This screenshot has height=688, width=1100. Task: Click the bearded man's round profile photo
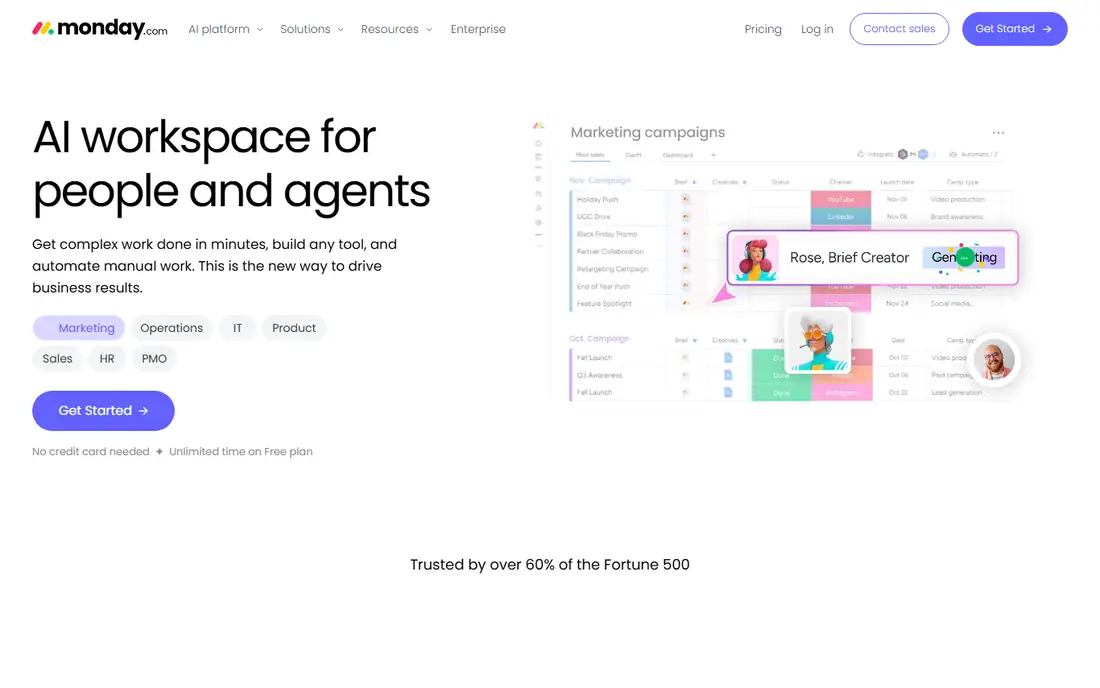pos(994,359)
